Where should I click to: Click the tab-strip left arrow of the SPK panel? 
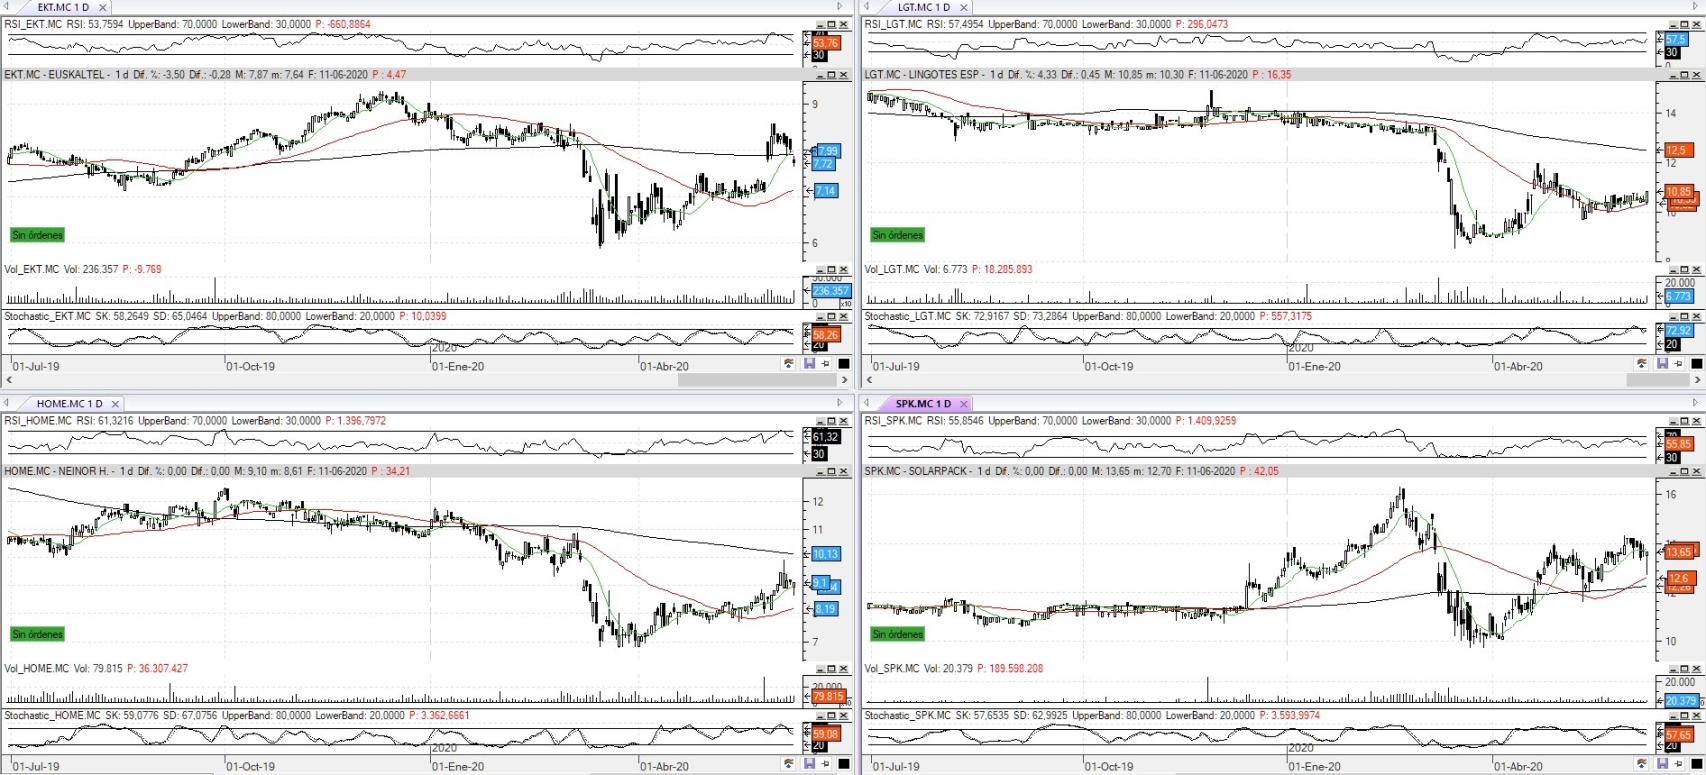868,403
